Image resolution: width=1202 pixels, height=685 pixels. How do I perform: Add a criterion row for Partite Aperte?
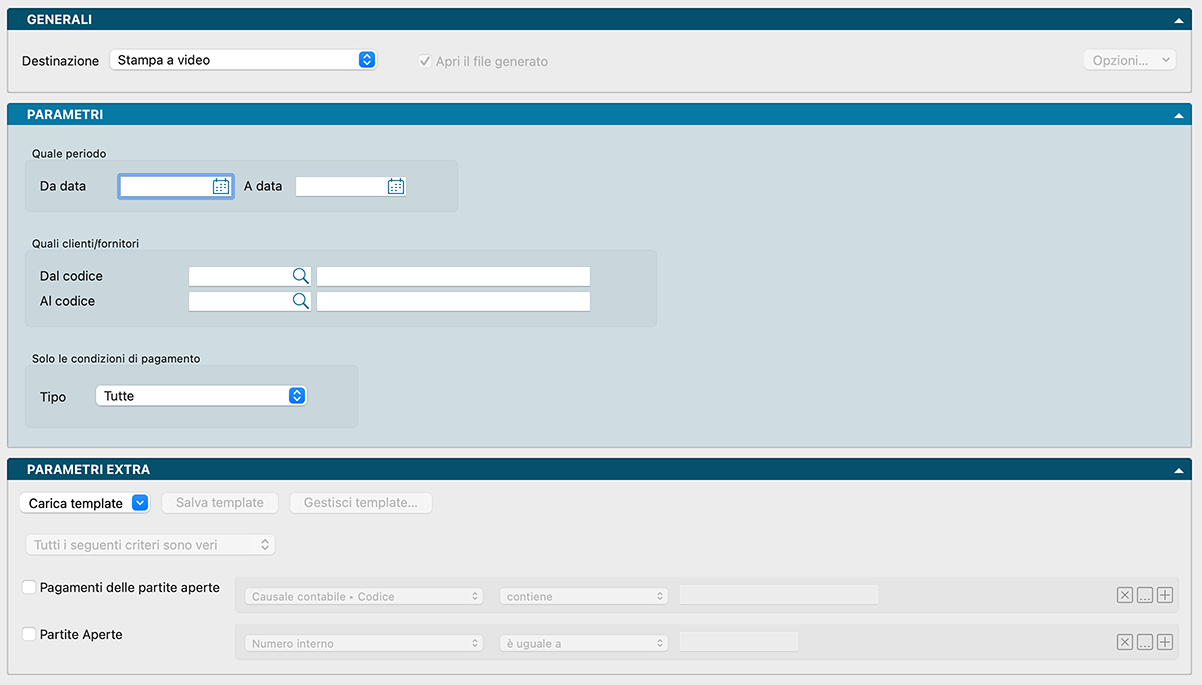(1164, 642)
